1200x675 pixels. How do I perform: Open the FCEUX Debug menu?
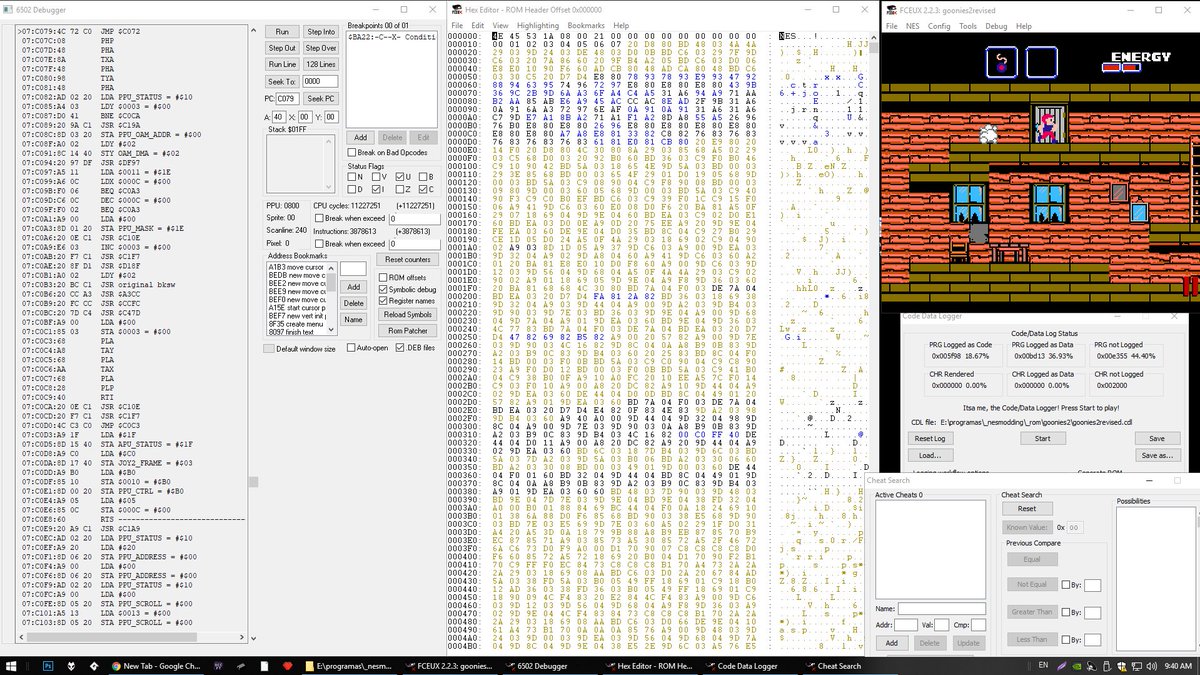click(x=996, y=26)
